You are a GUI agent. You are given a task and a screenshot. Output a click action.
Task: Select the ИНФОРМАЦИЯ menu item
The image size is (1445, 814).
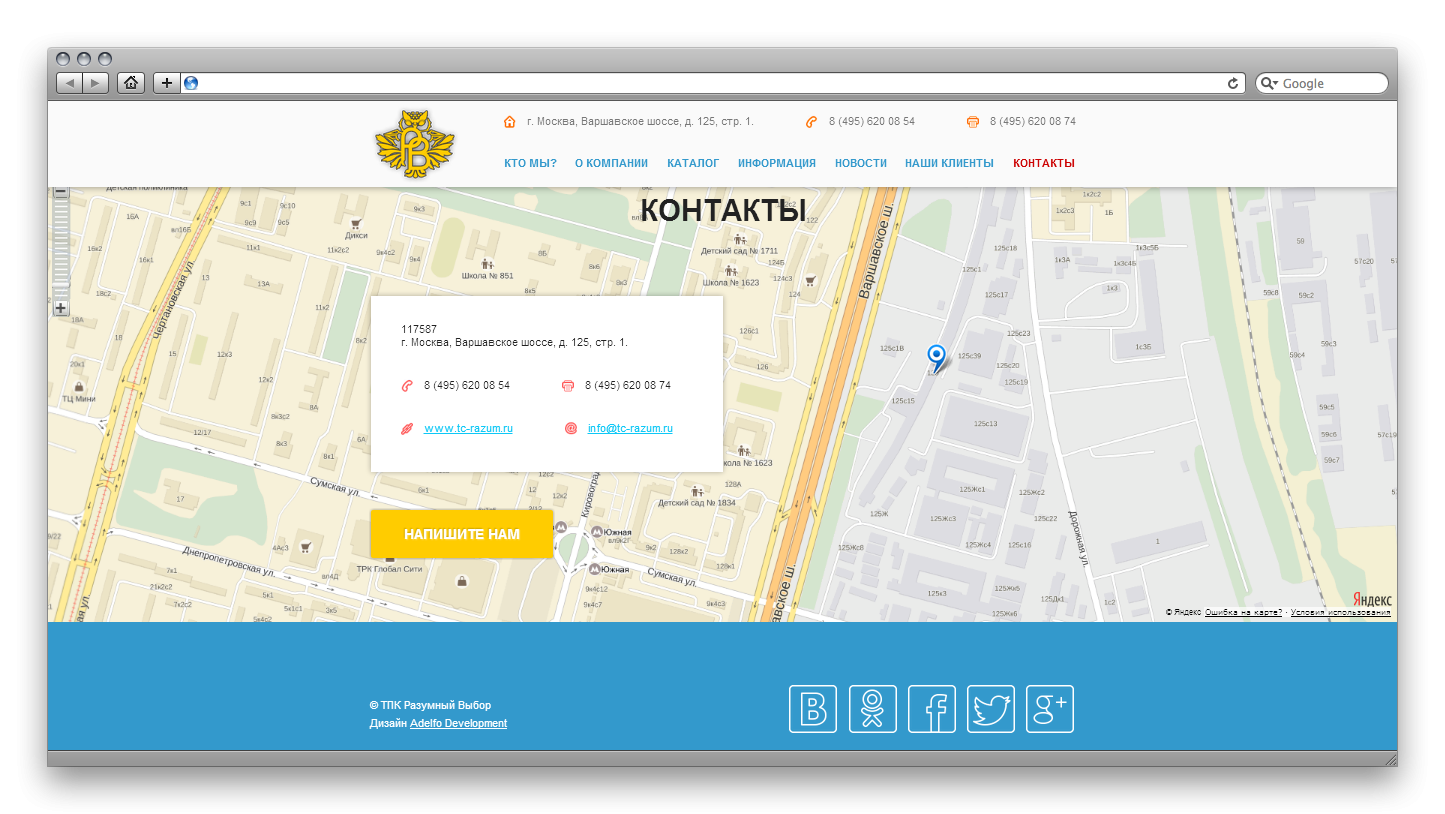[777, 163]
